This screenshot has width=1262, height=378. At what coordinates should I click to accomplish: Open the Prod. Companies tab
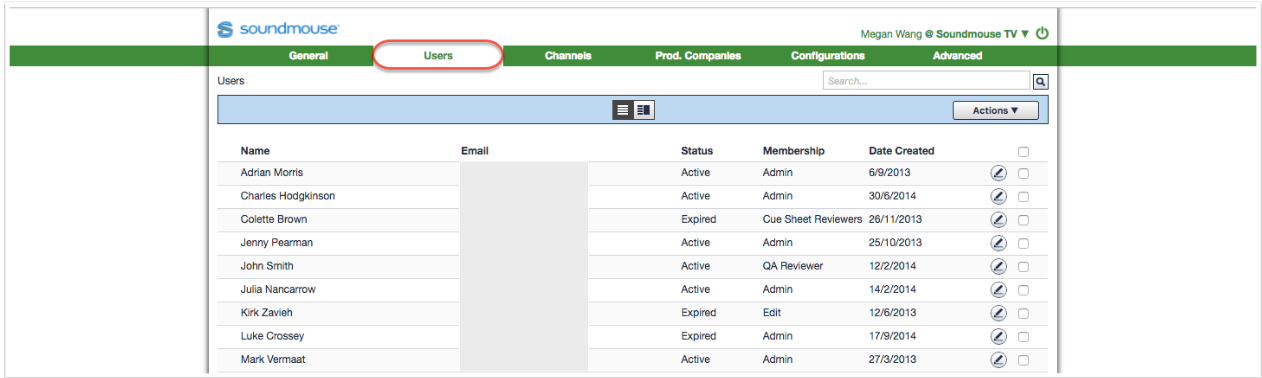[x=698, y=56]
